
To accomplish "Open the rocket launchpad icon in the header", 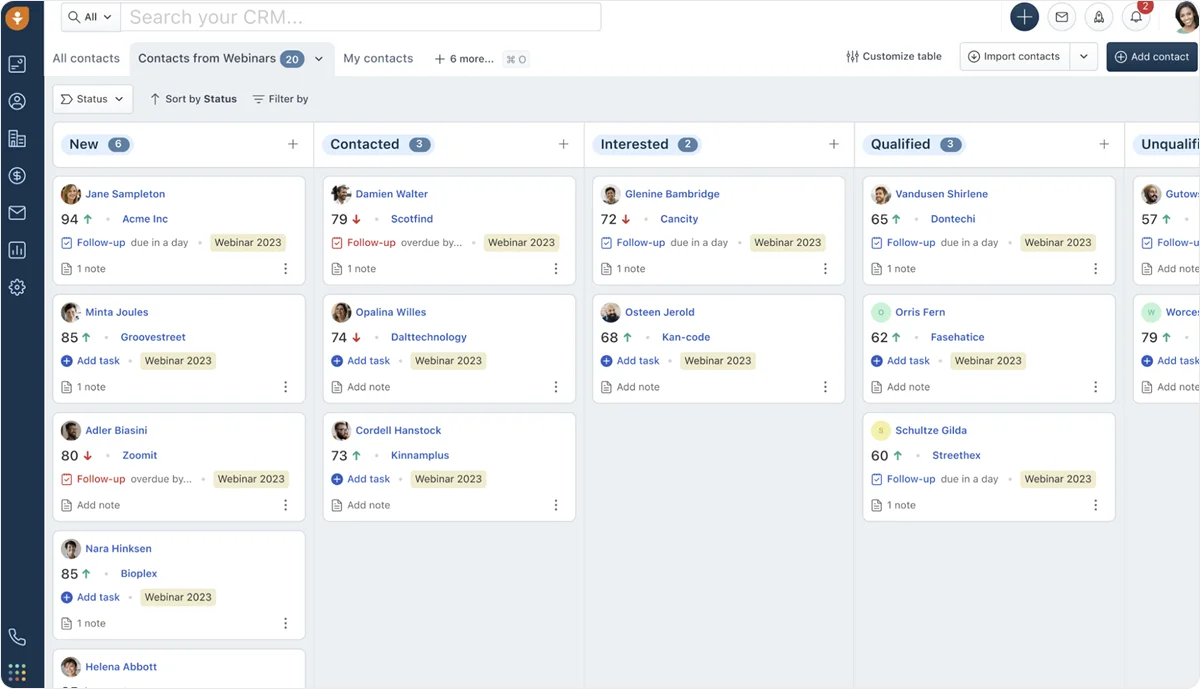I will (x=1098, y=17).
